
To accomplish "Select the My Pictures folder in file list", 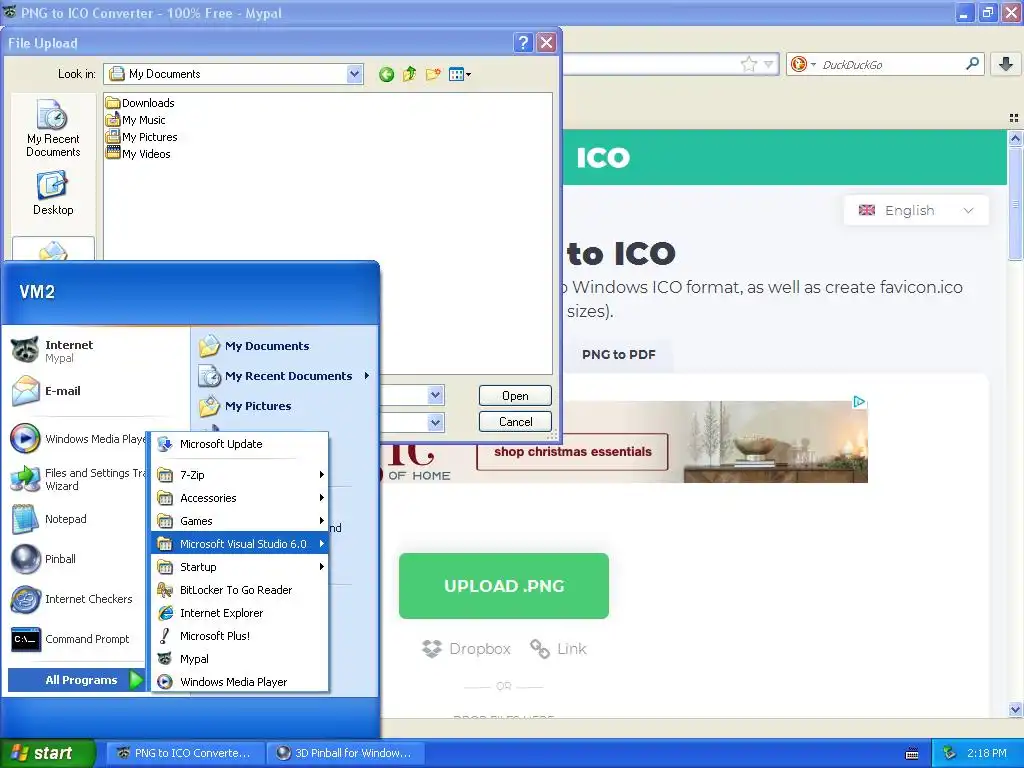I will (x=142, y=136).
